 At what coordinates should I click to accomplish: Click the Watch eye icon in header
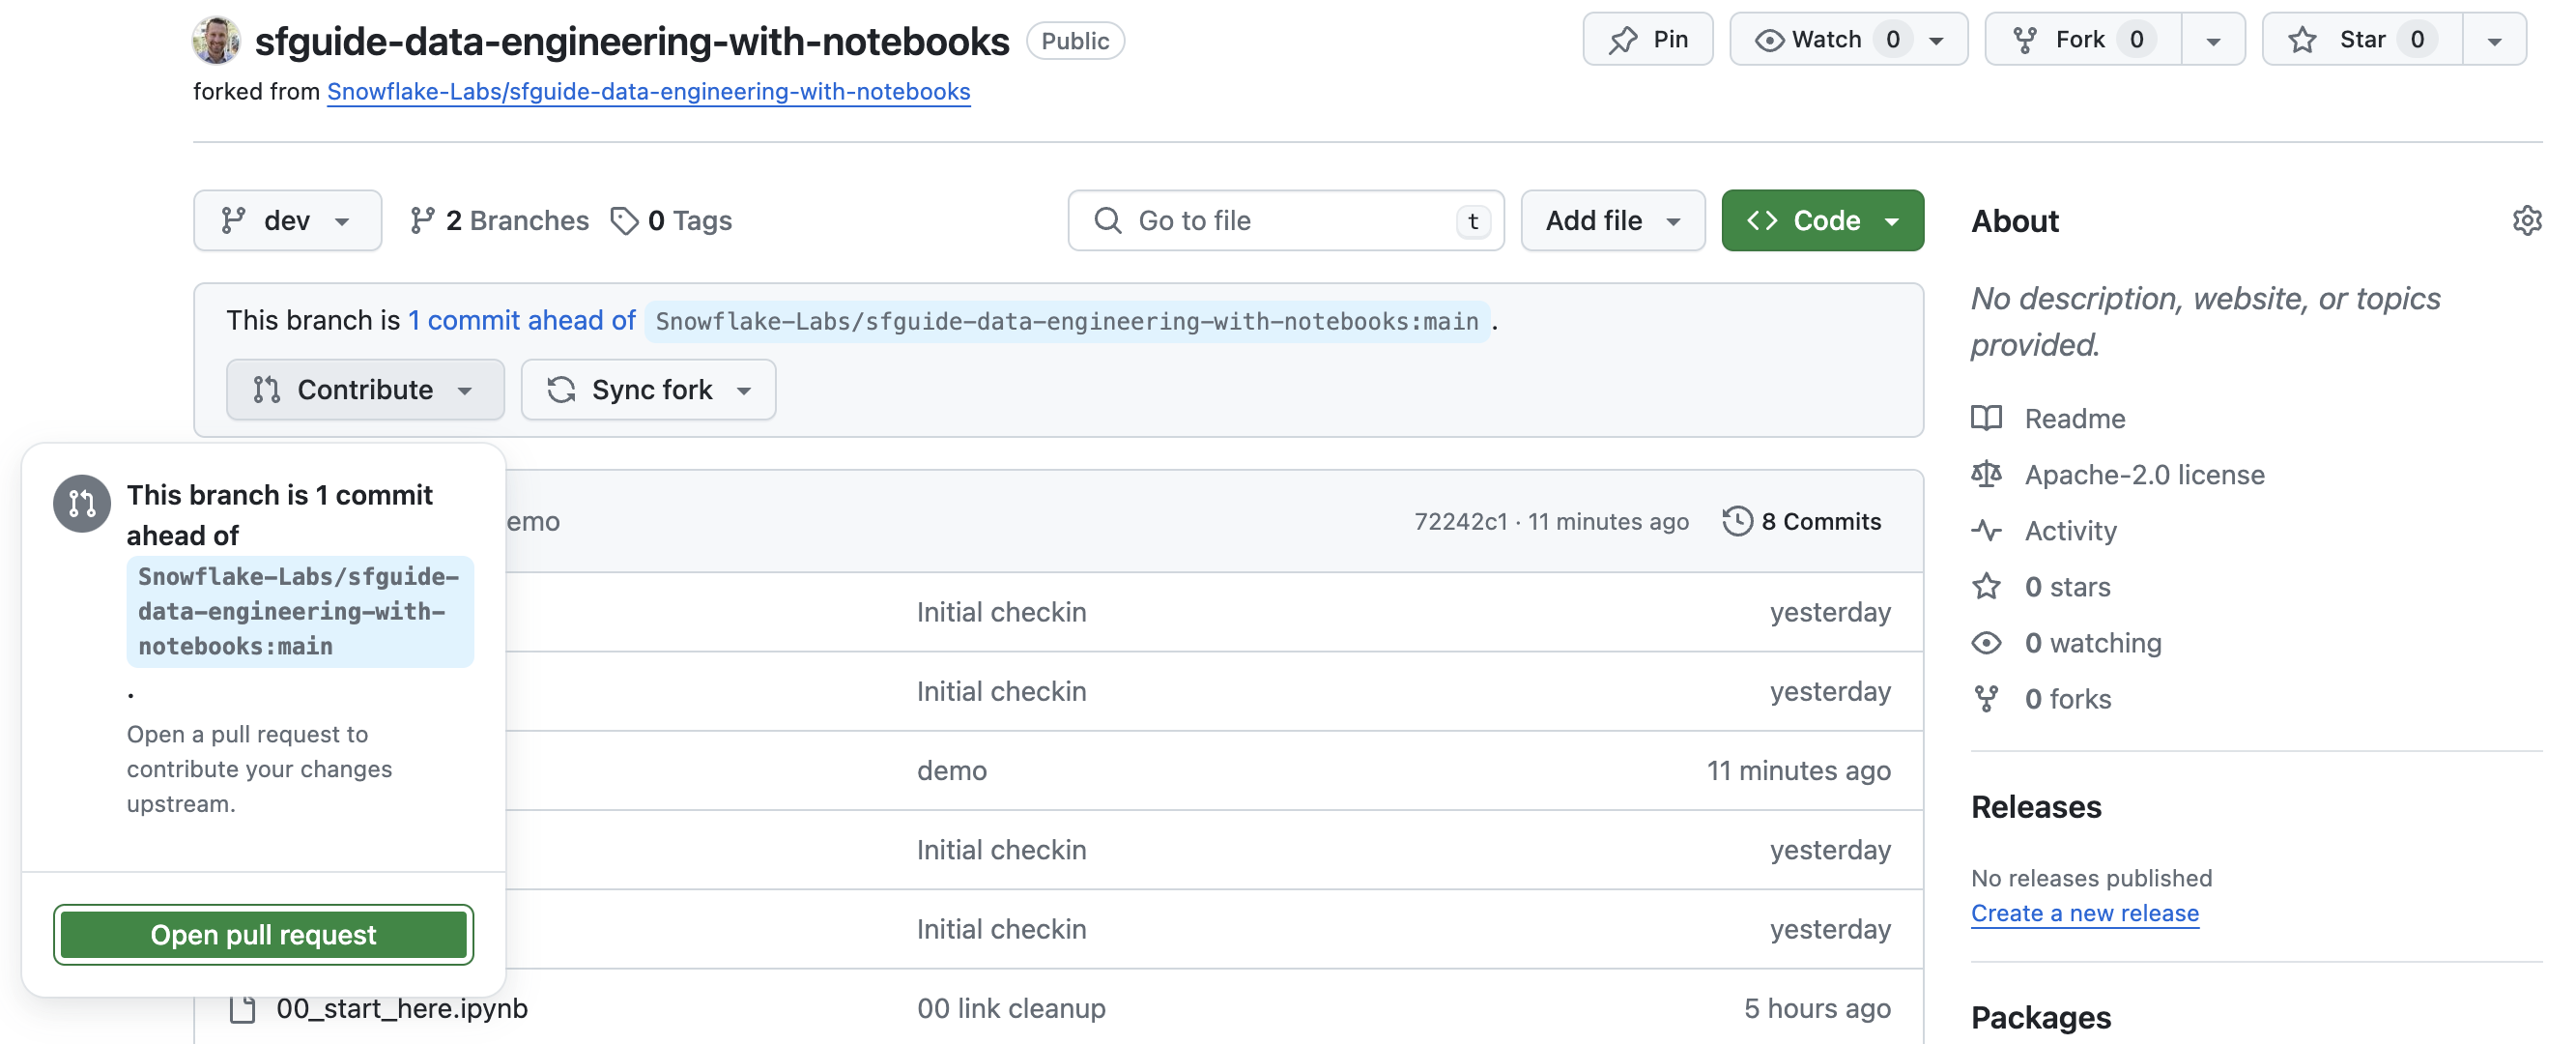pos(1769,40)
